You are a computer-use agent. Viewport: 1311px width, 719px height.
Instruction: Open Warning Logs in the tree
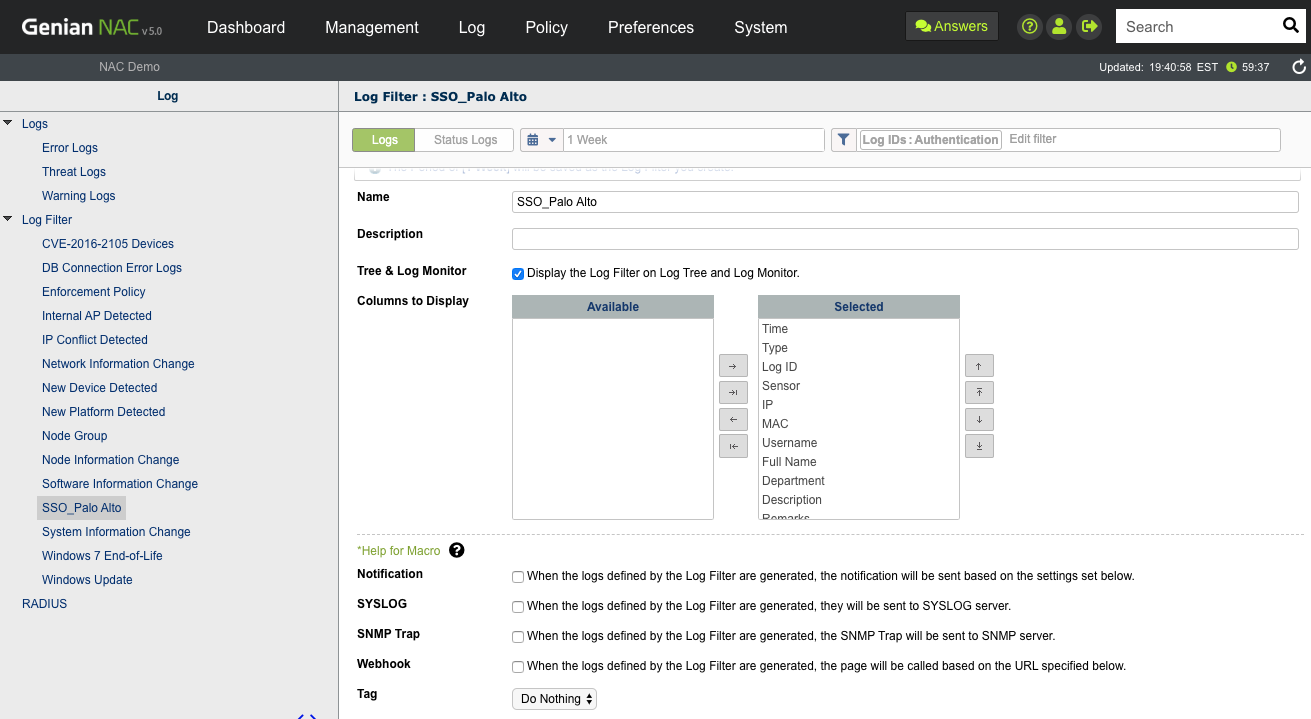coord(79,196)
